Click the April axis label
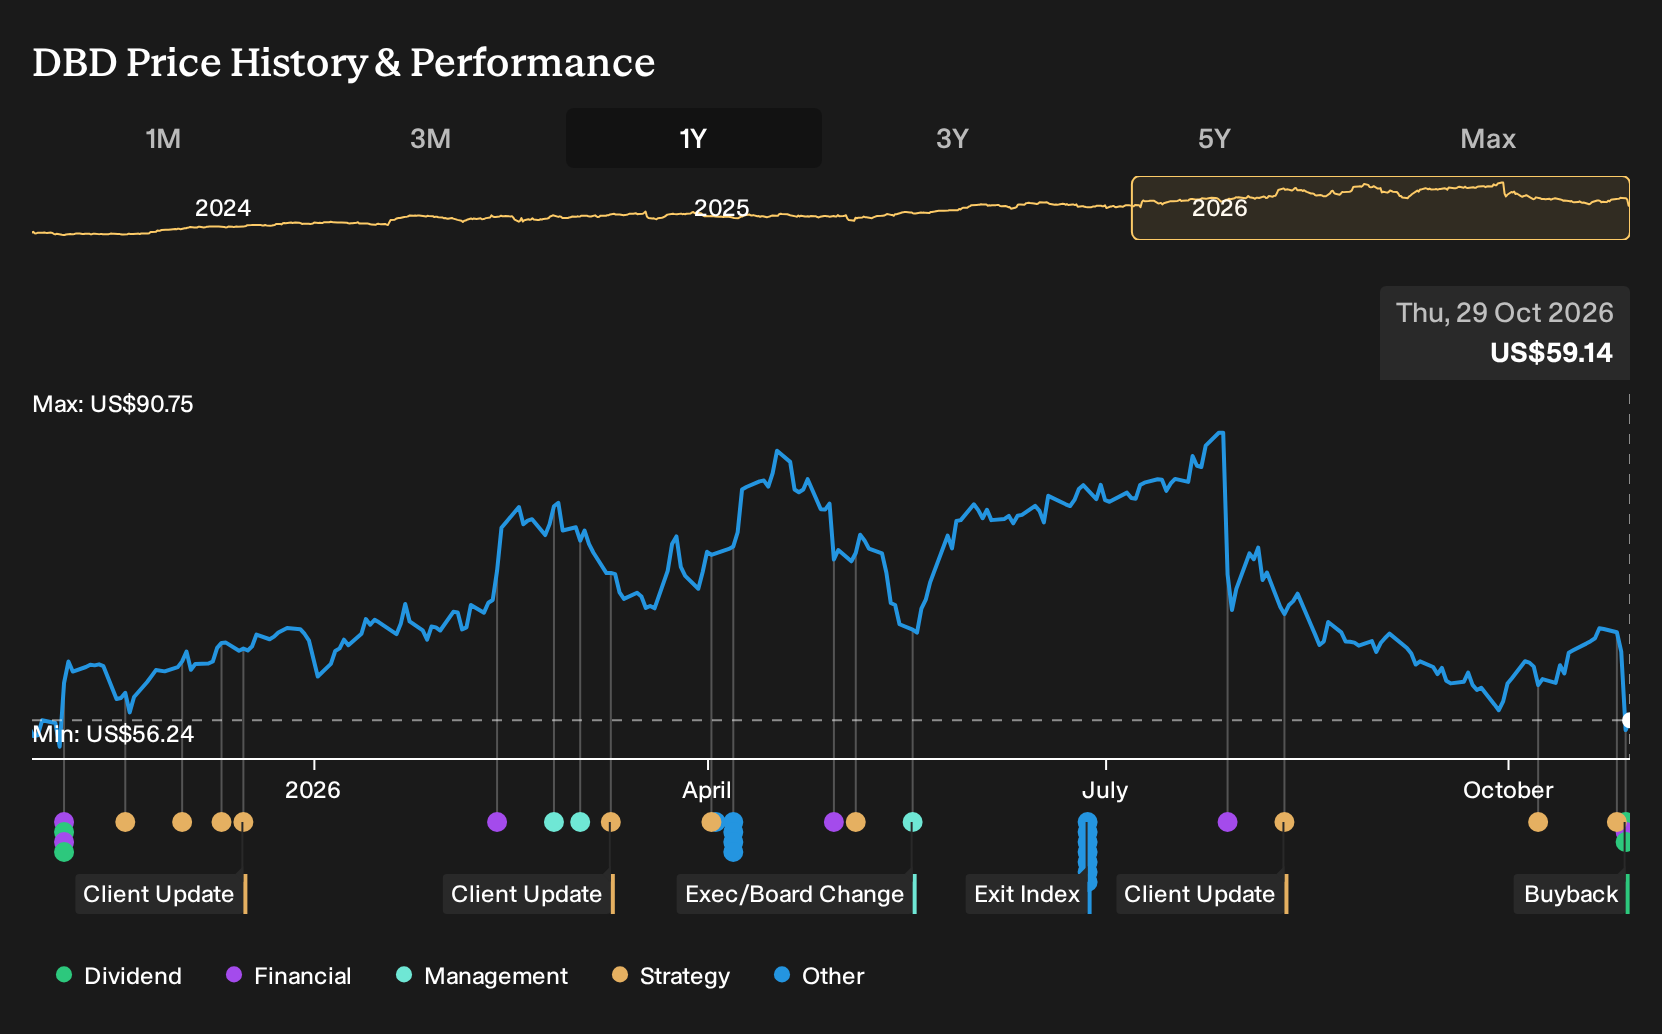The width and height of the screenshot is (1662, 1034). tap(707, 790)
